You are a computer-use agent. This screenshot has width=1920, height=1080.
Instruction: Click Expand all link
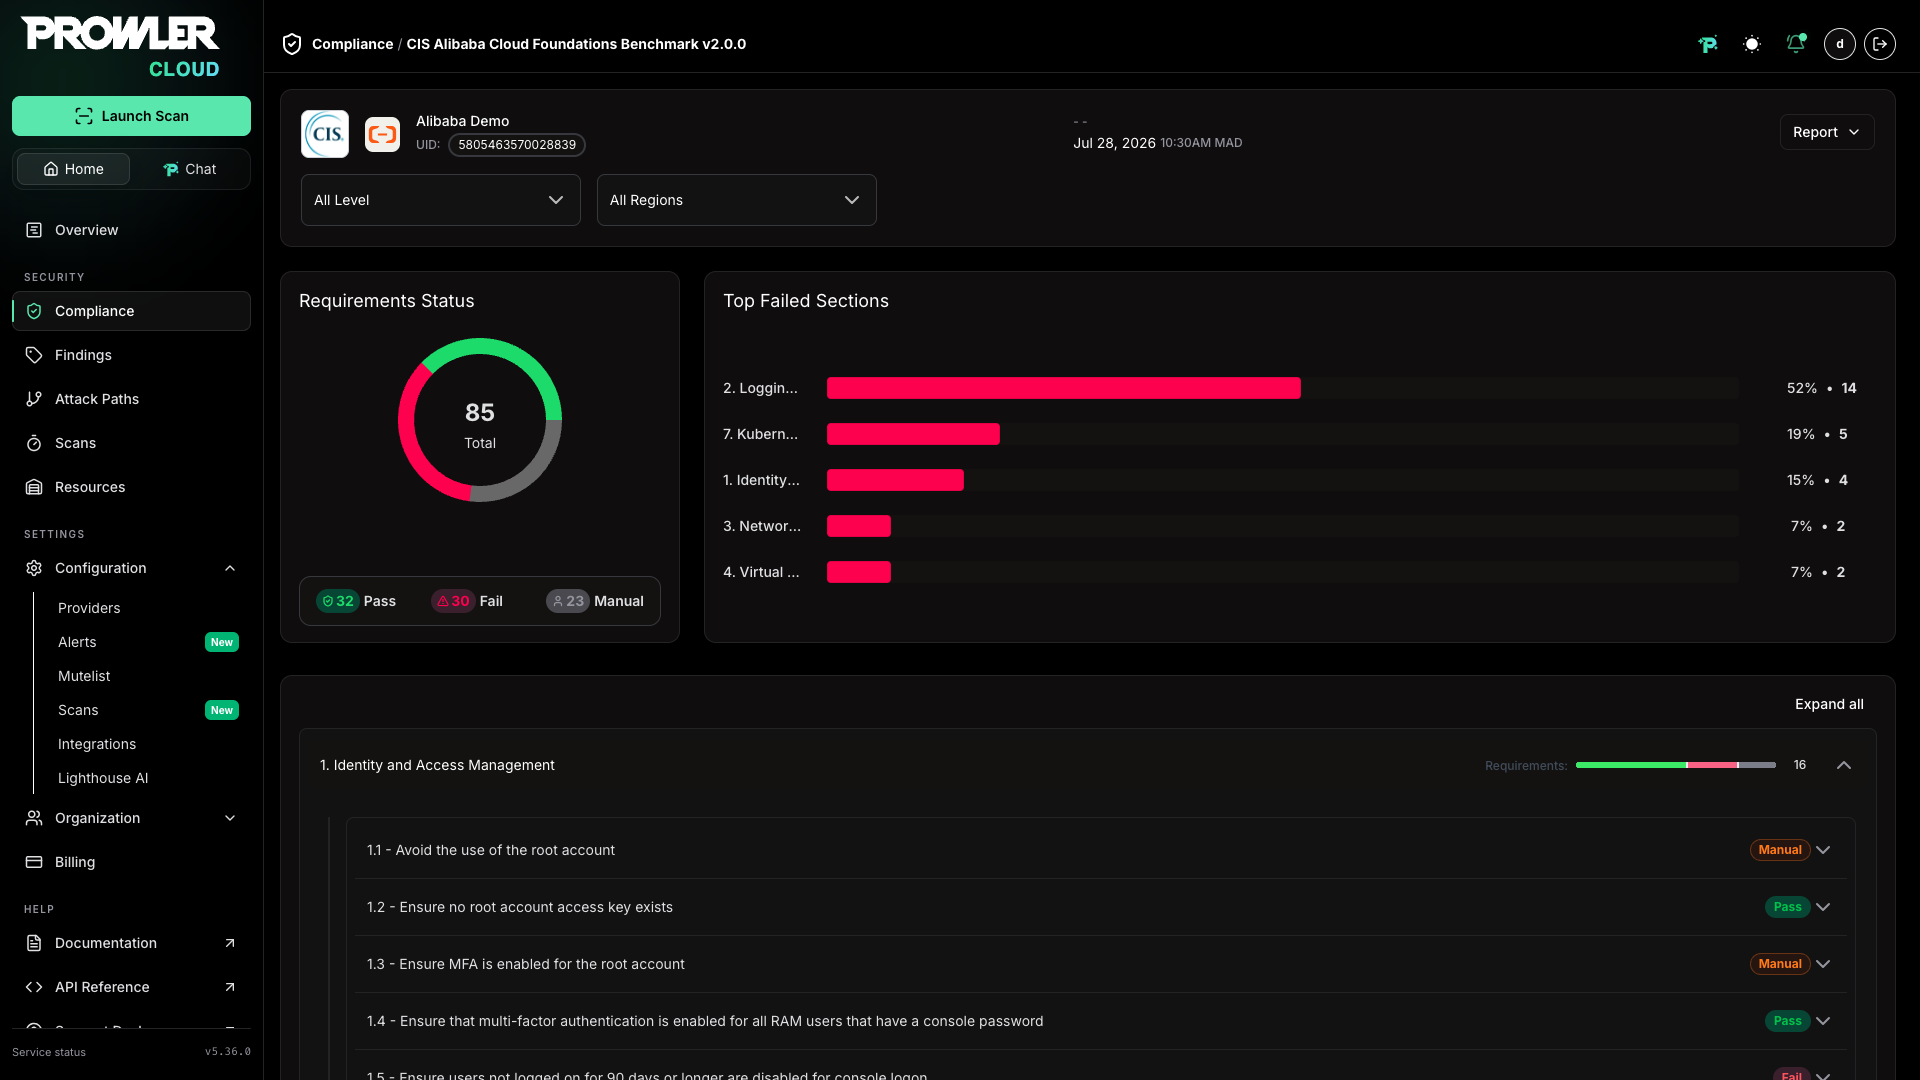(1829, 704)
